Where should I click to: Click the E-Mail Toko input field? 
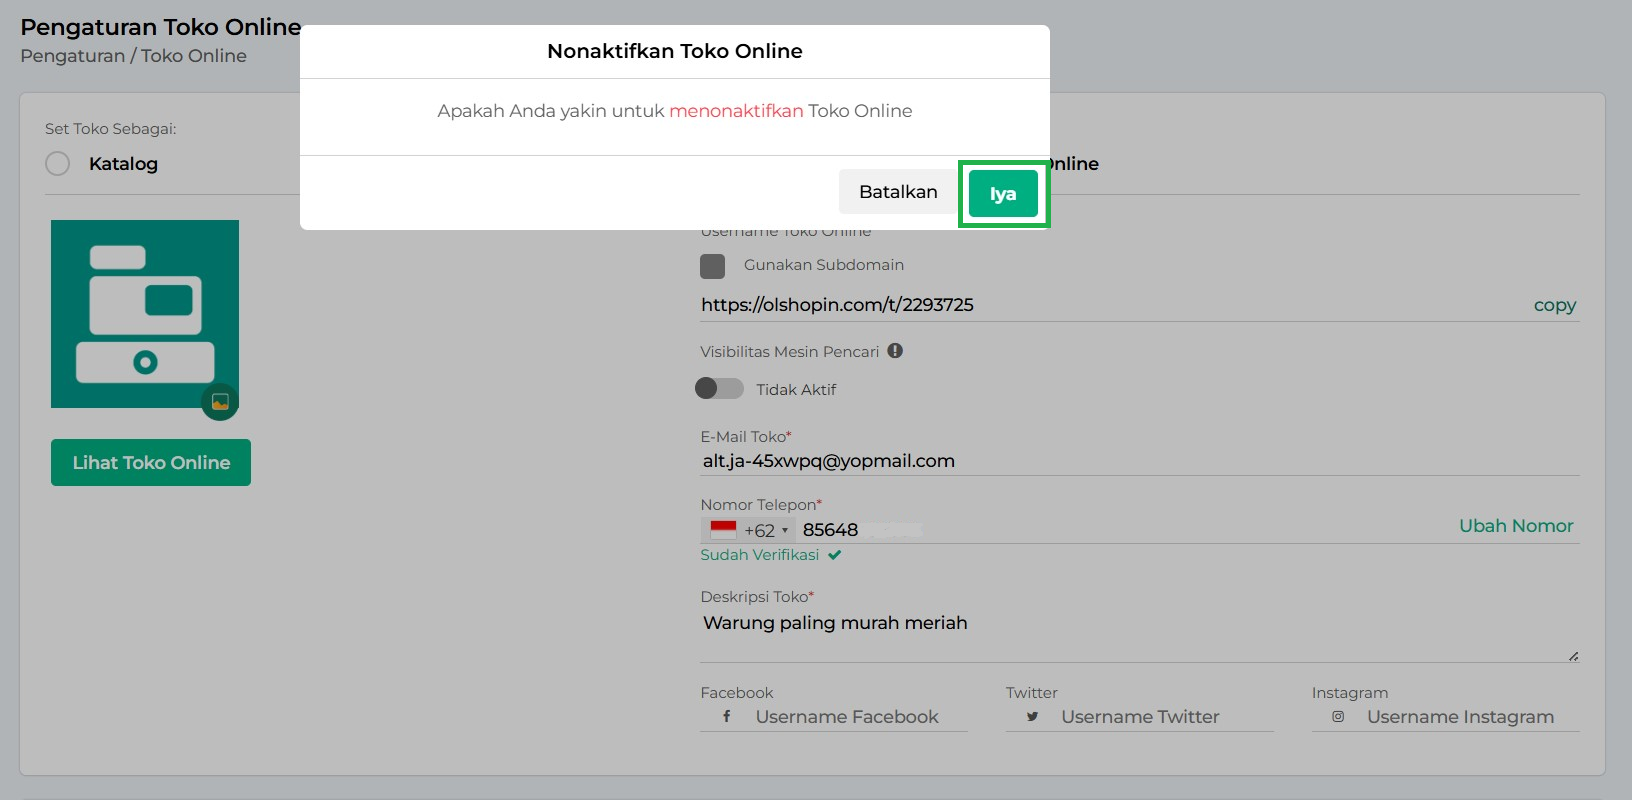click(x=1138, y=461)
